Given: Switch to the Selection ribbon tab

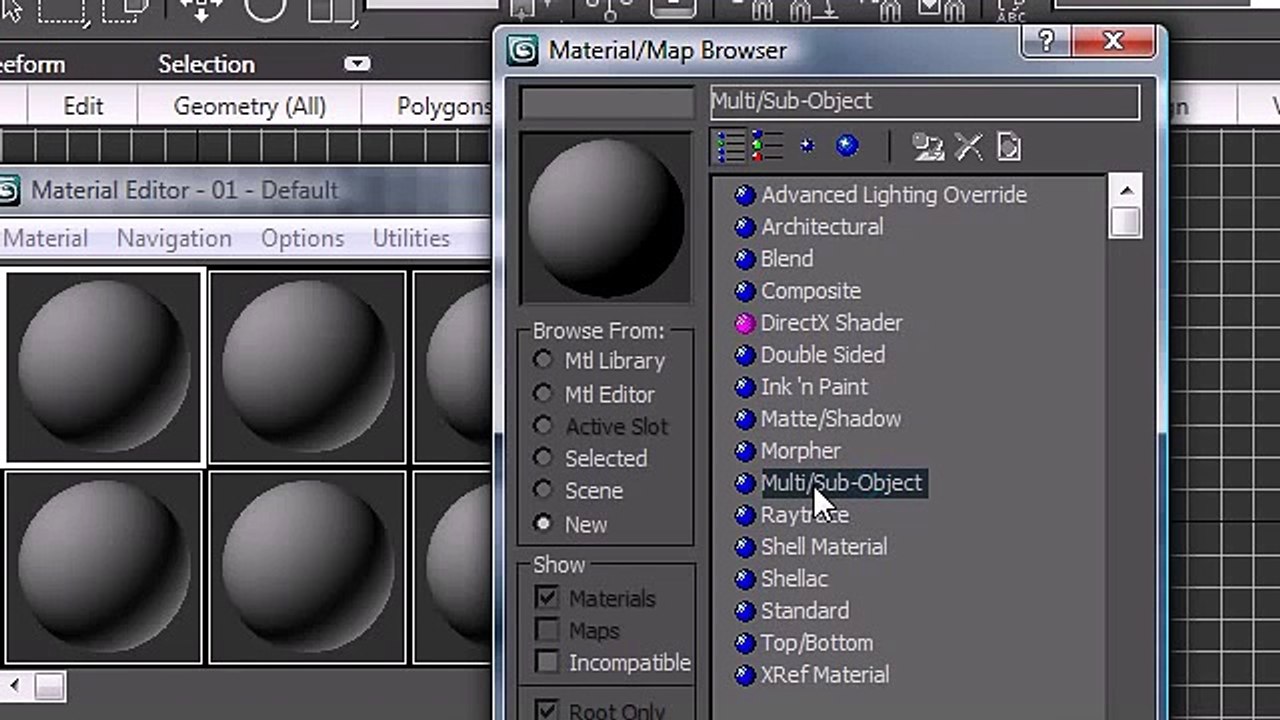Looking at the screenshot, I should 206,64.
